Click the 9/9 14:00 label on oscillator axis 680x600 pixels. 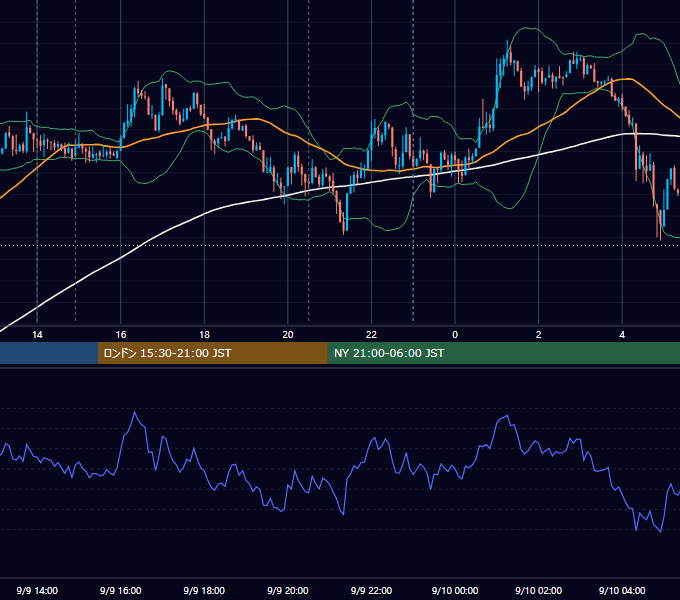tap(37, 590)
